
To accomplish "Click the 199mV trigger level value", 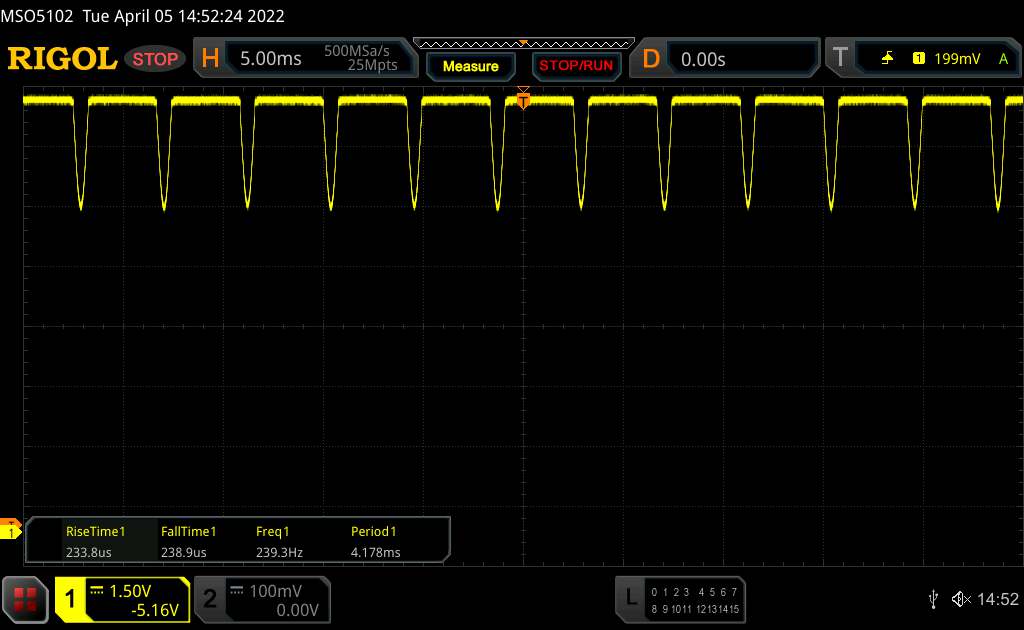I will click(x=957, y=59).
